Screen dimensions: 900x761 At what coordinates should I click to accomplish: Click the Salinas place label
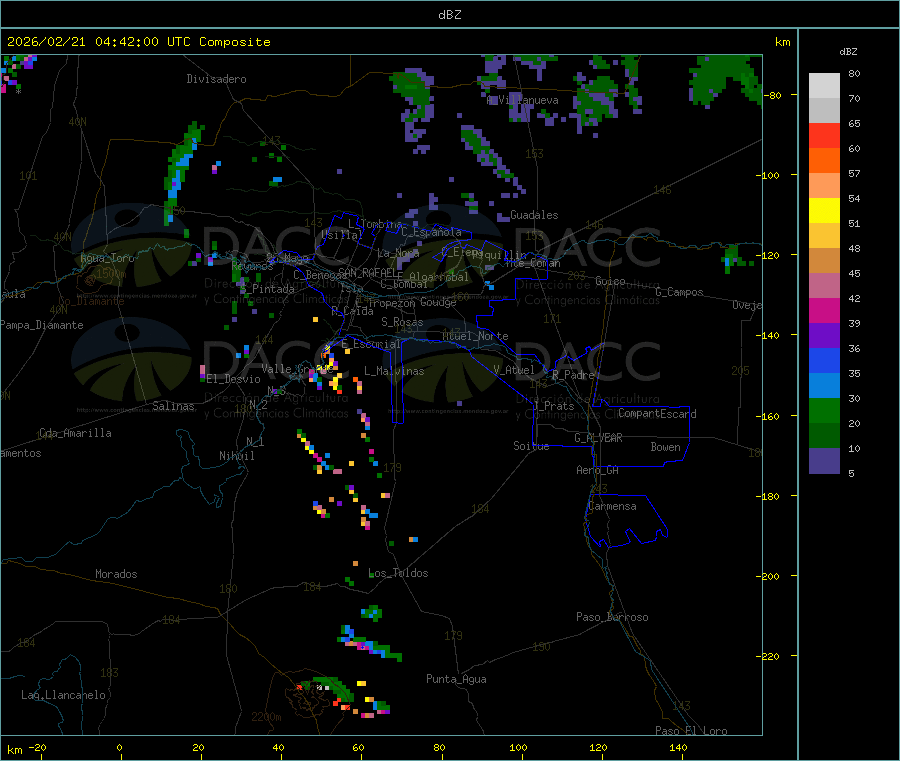tap(173, 406)
